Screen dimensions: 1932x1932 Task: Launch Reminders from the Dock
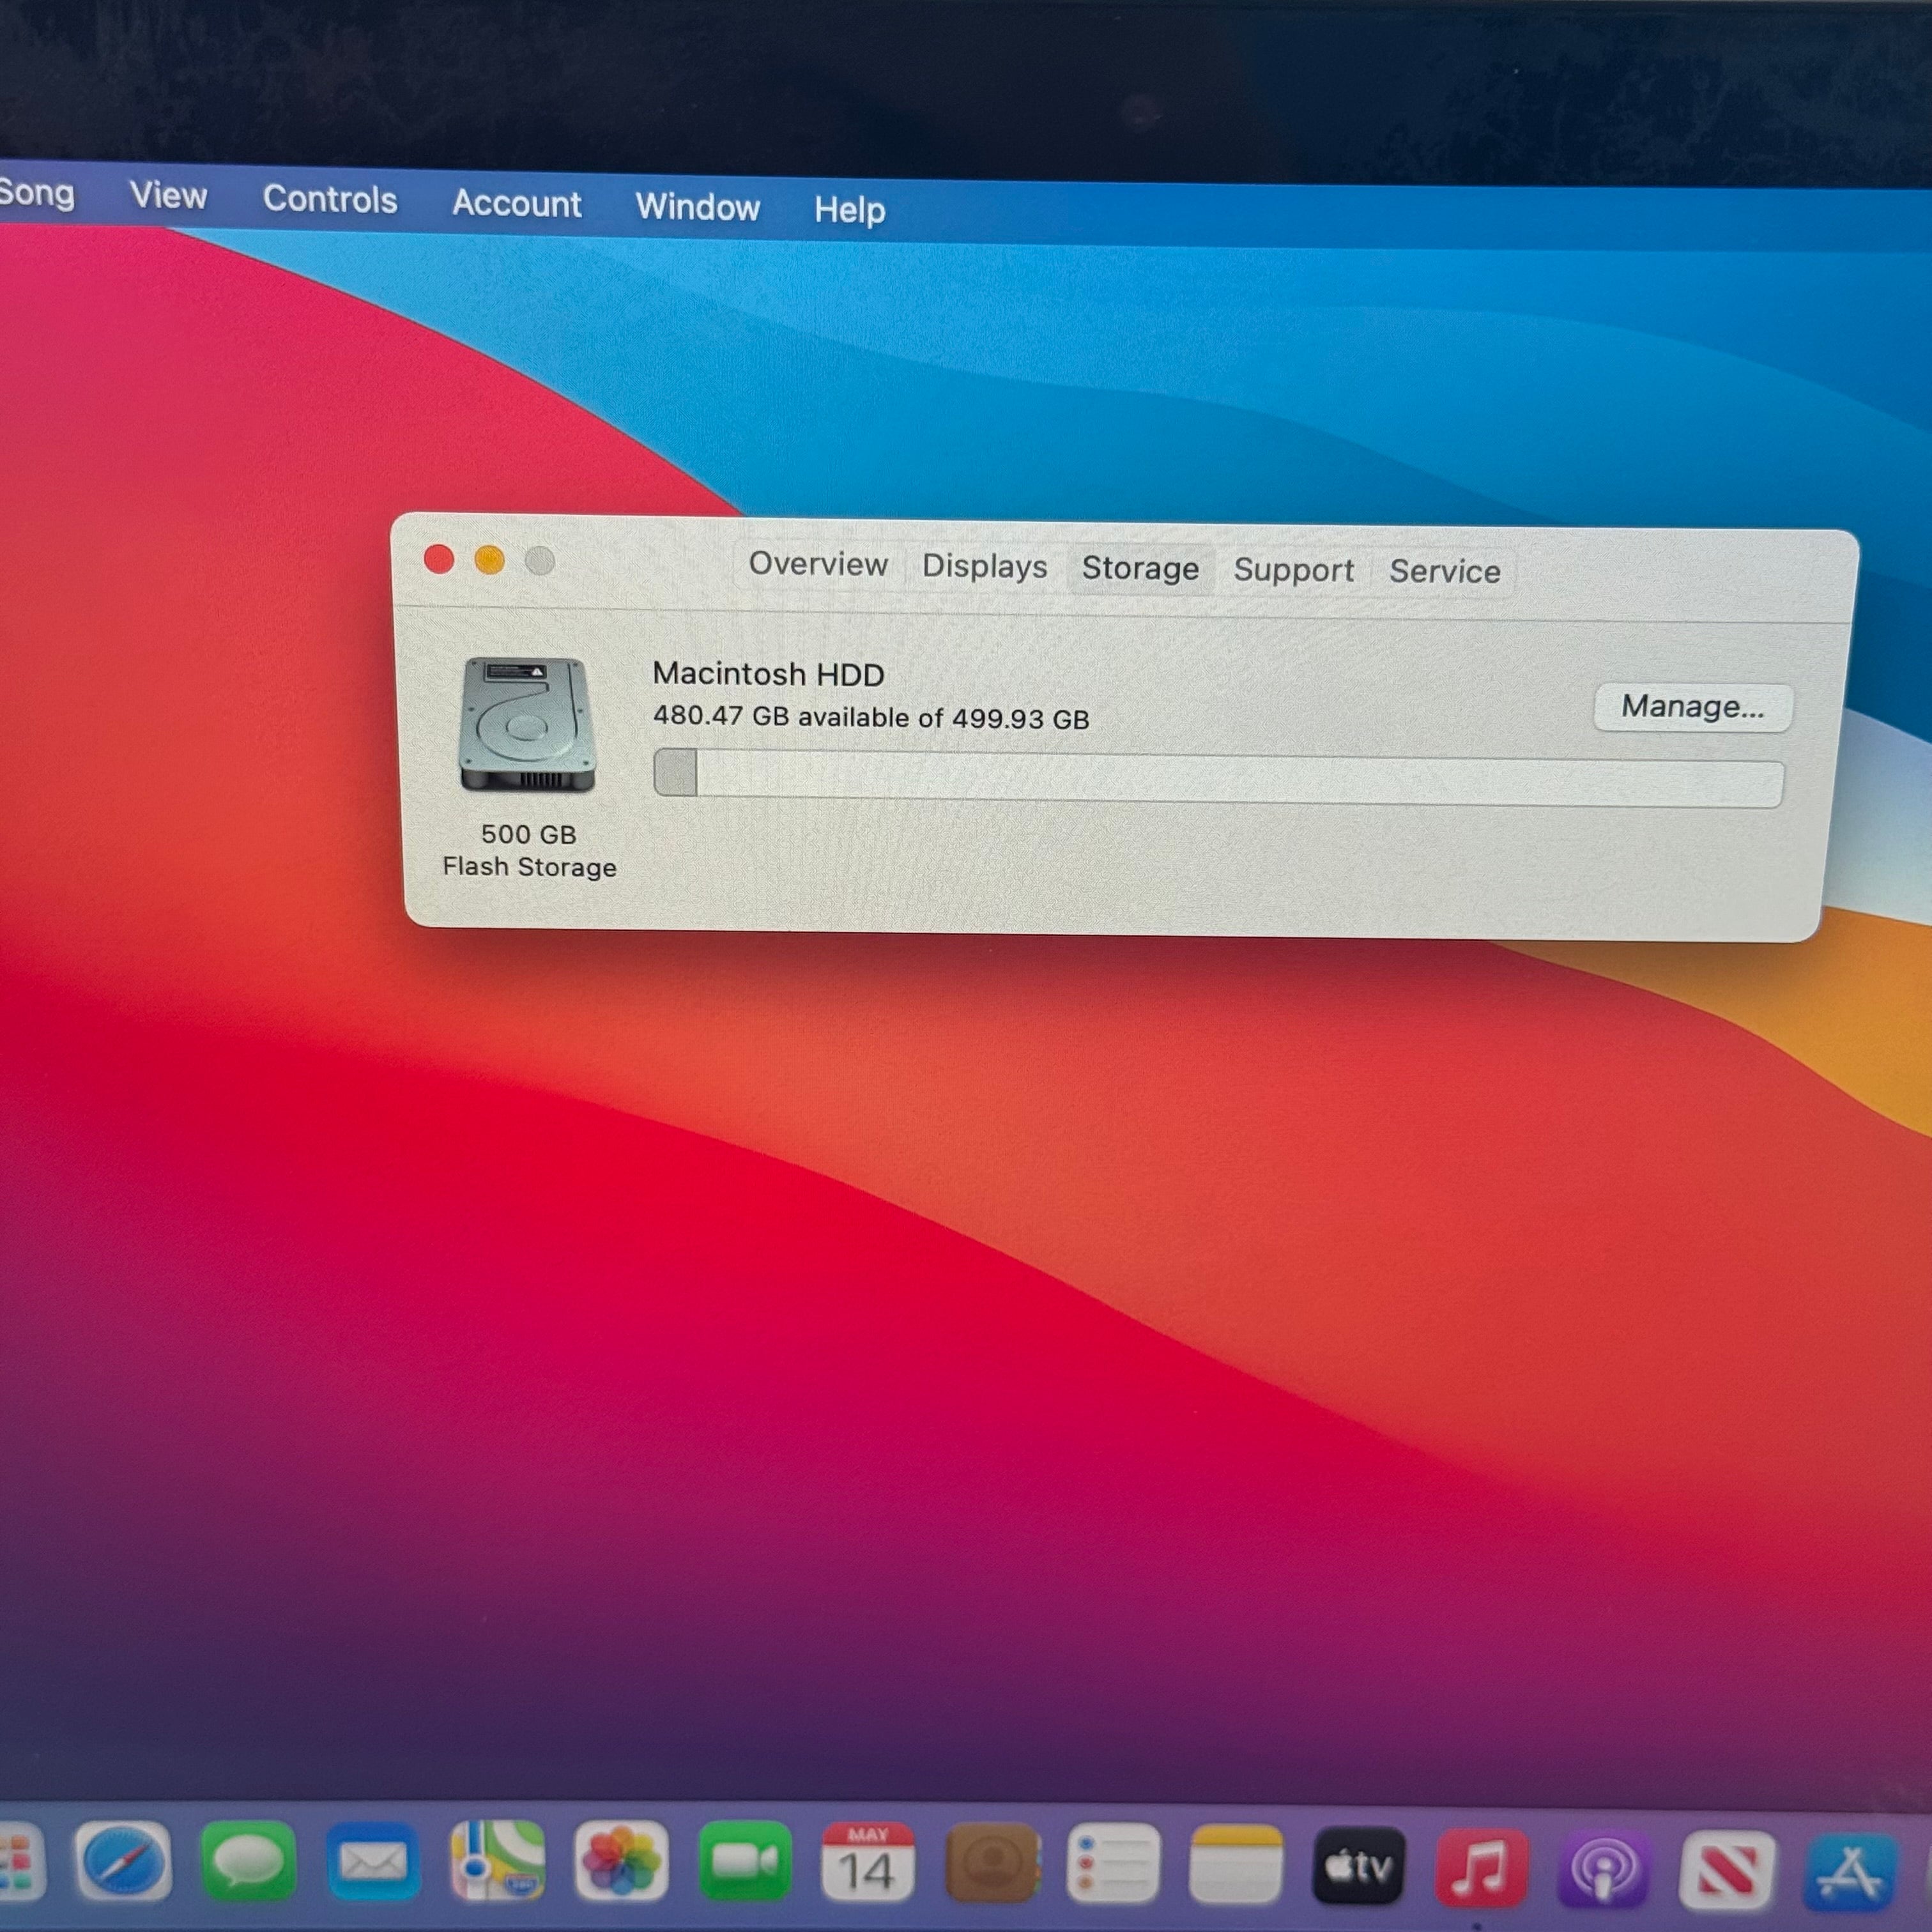(1113, 1865)
